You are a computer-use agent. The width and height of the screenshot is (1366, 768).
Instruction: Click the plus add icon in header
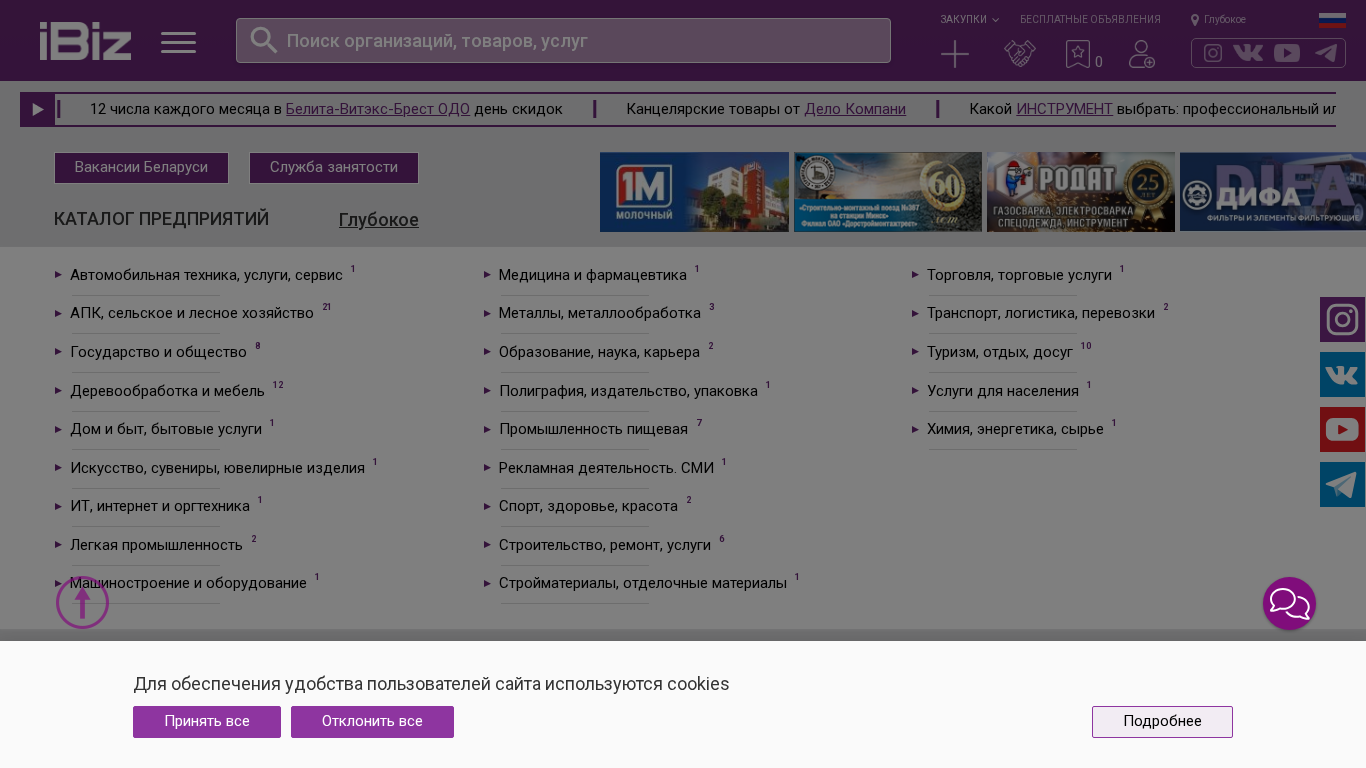[x=955, y=54]
